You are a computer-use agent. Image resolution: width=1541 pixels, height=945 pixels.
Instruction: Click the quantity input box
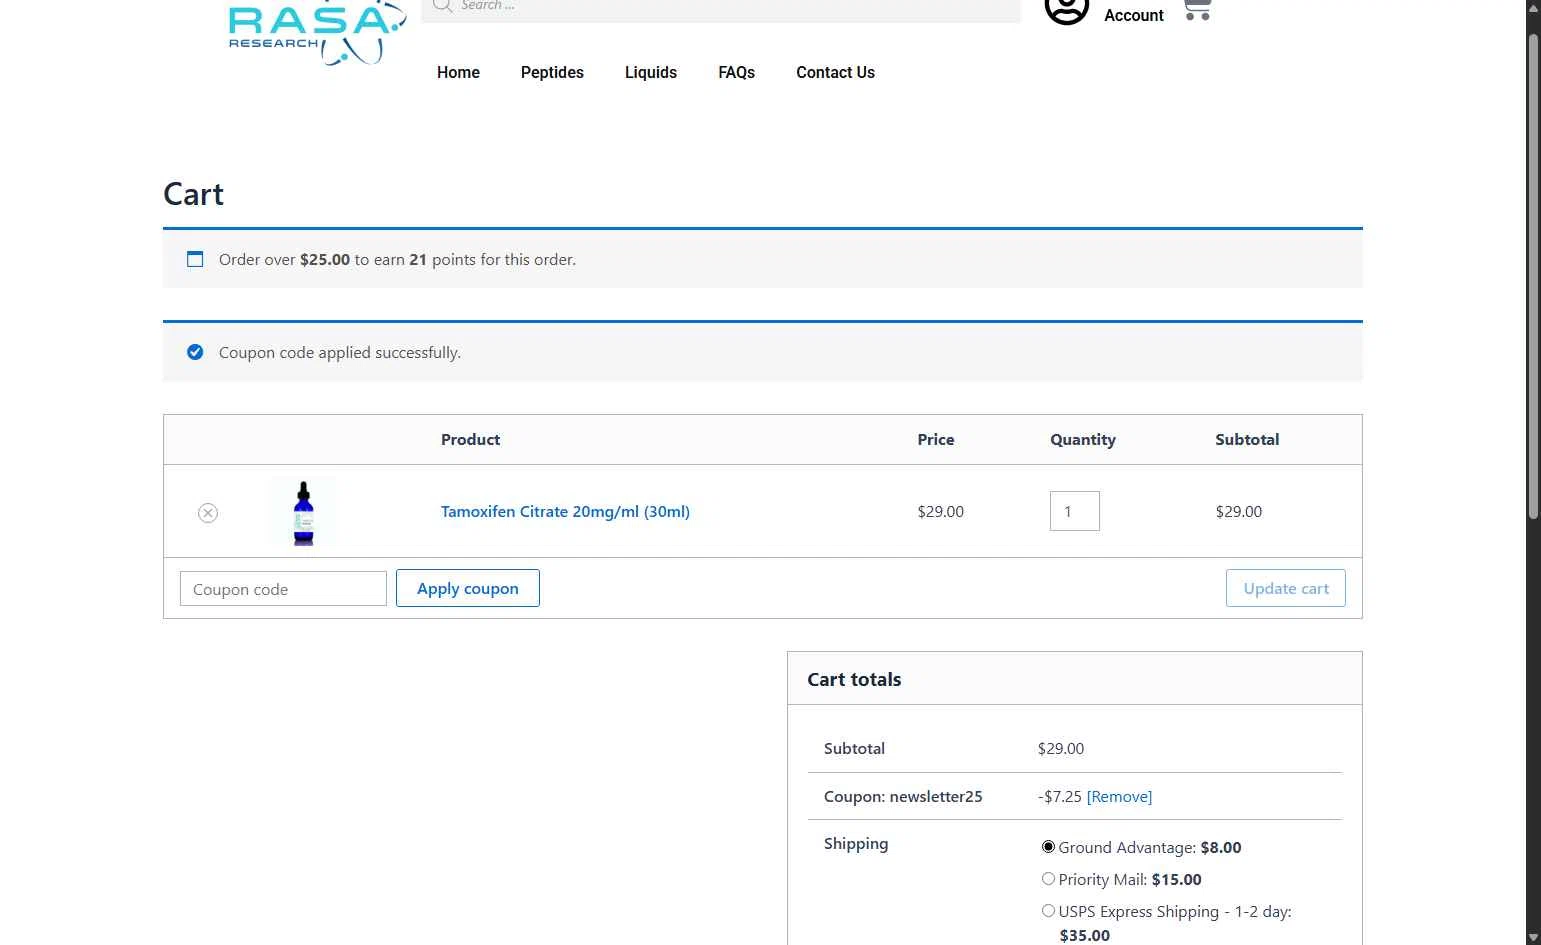(x=1075, y=511)
